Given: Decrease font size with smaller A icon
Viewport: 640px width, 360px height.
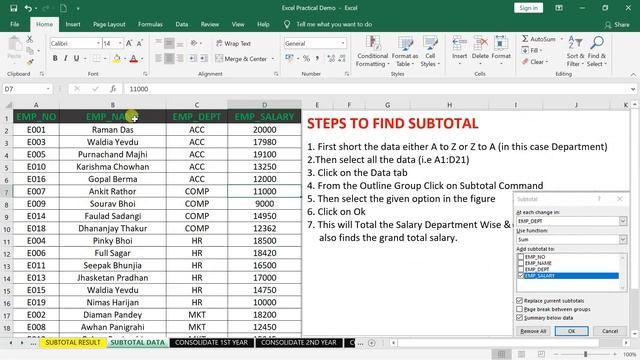Looking at the screenshot, I should pyautogui.click(x=140, y=43).
